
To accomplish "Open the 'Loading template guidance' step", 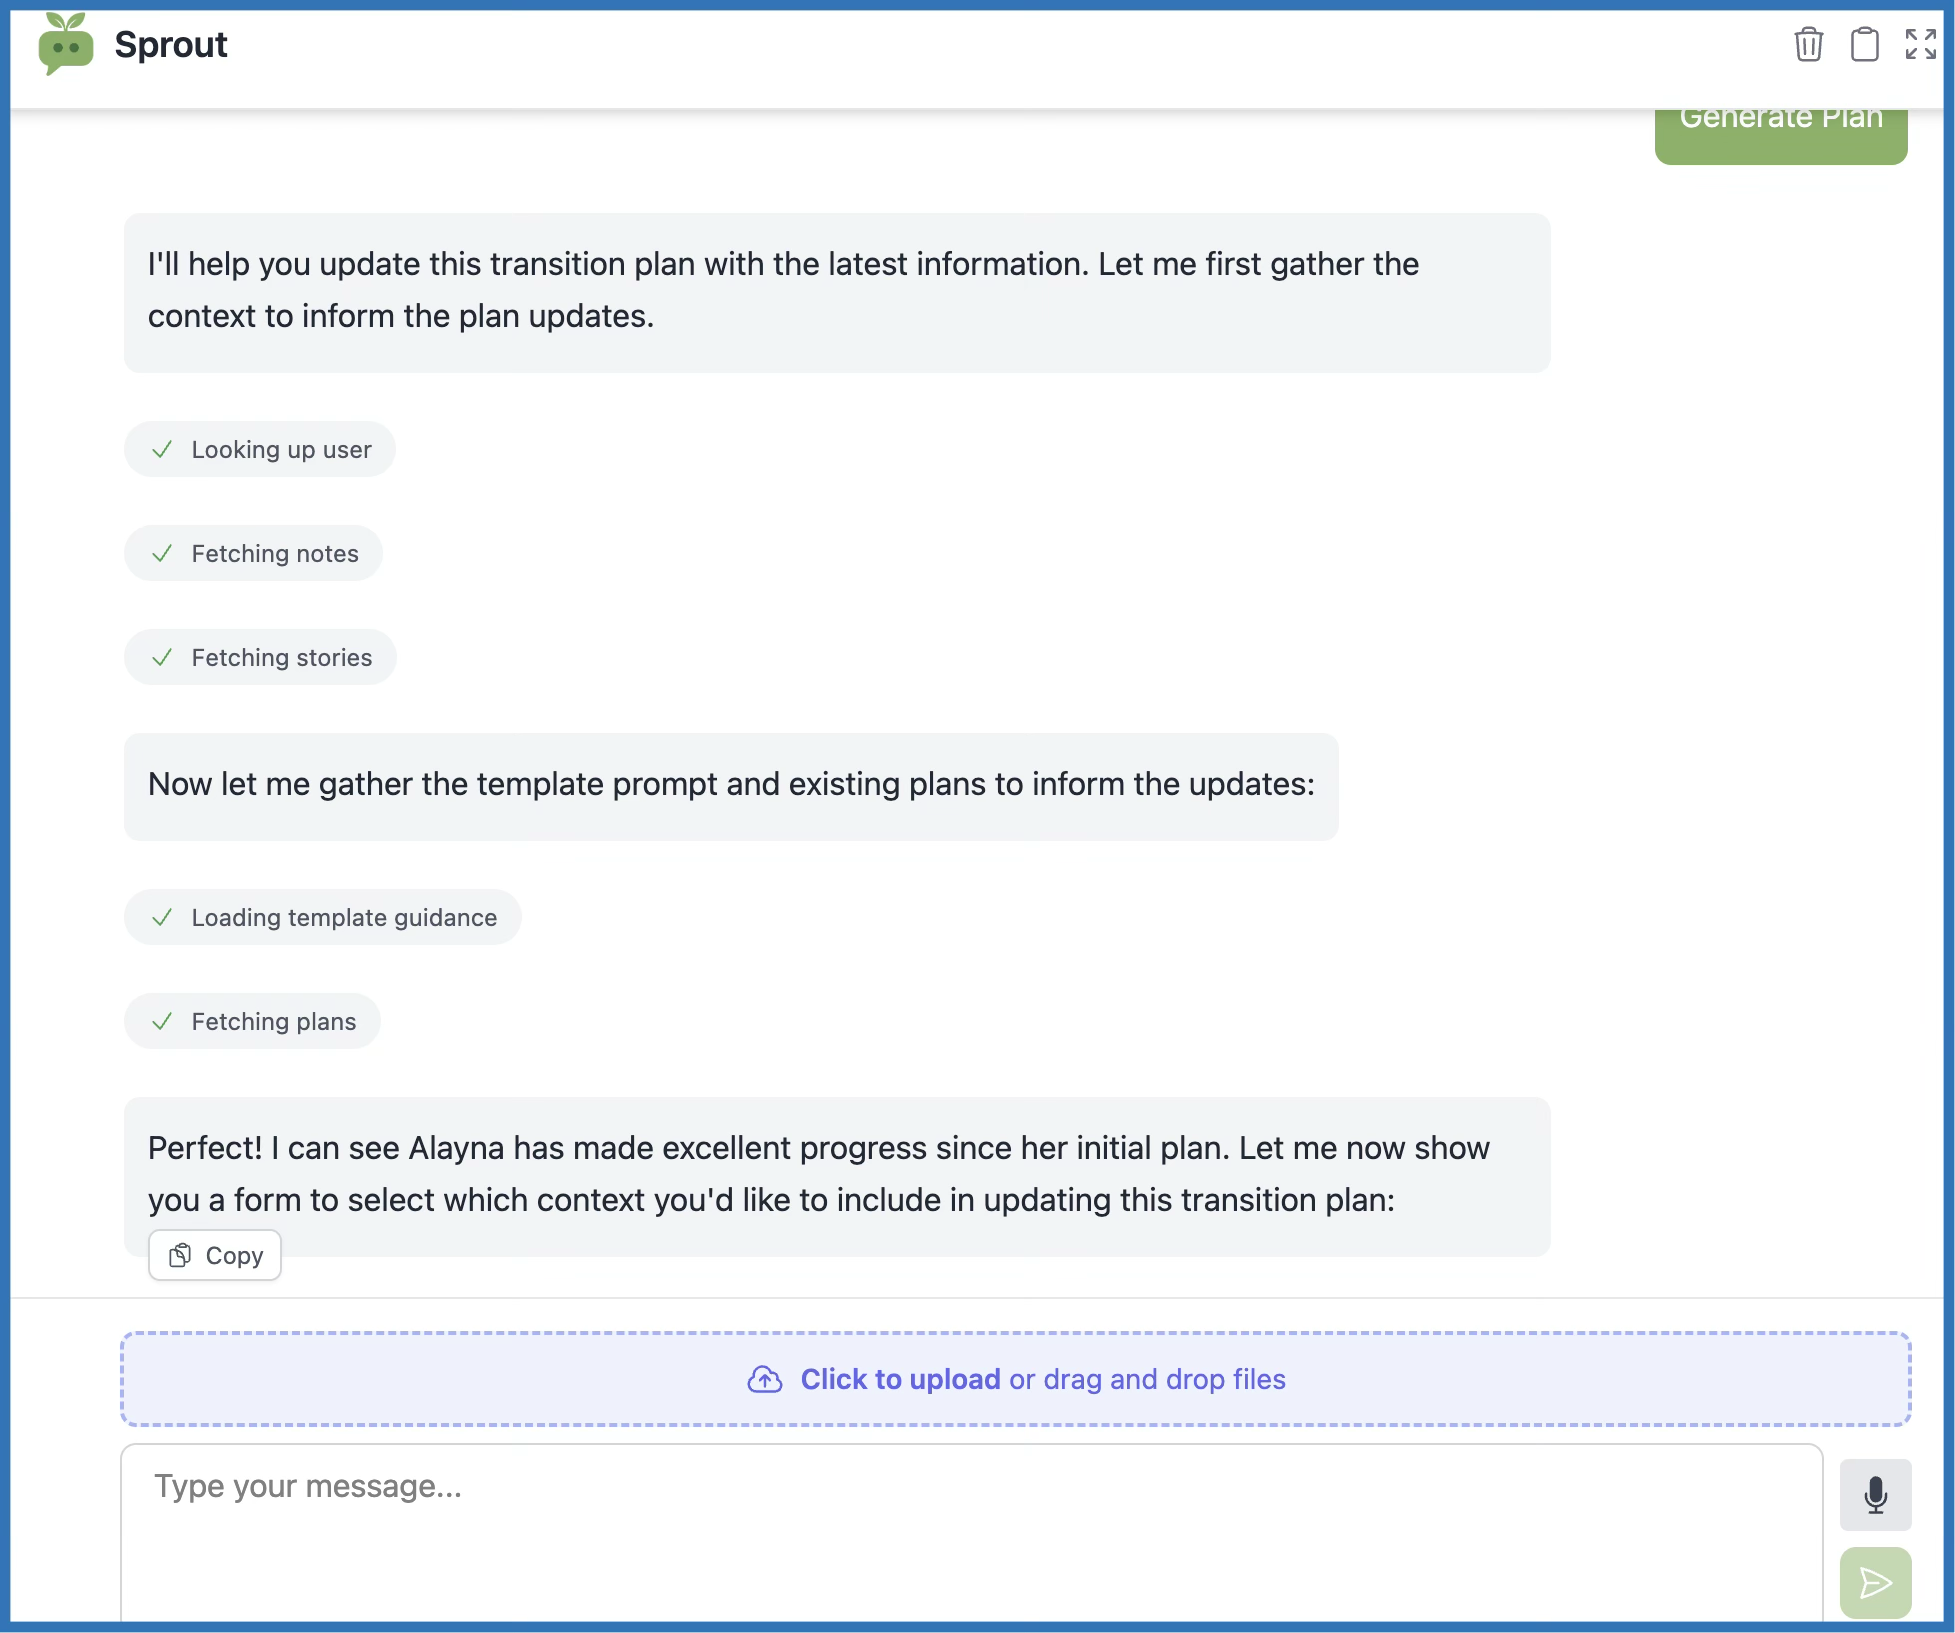I will point(322,918).
